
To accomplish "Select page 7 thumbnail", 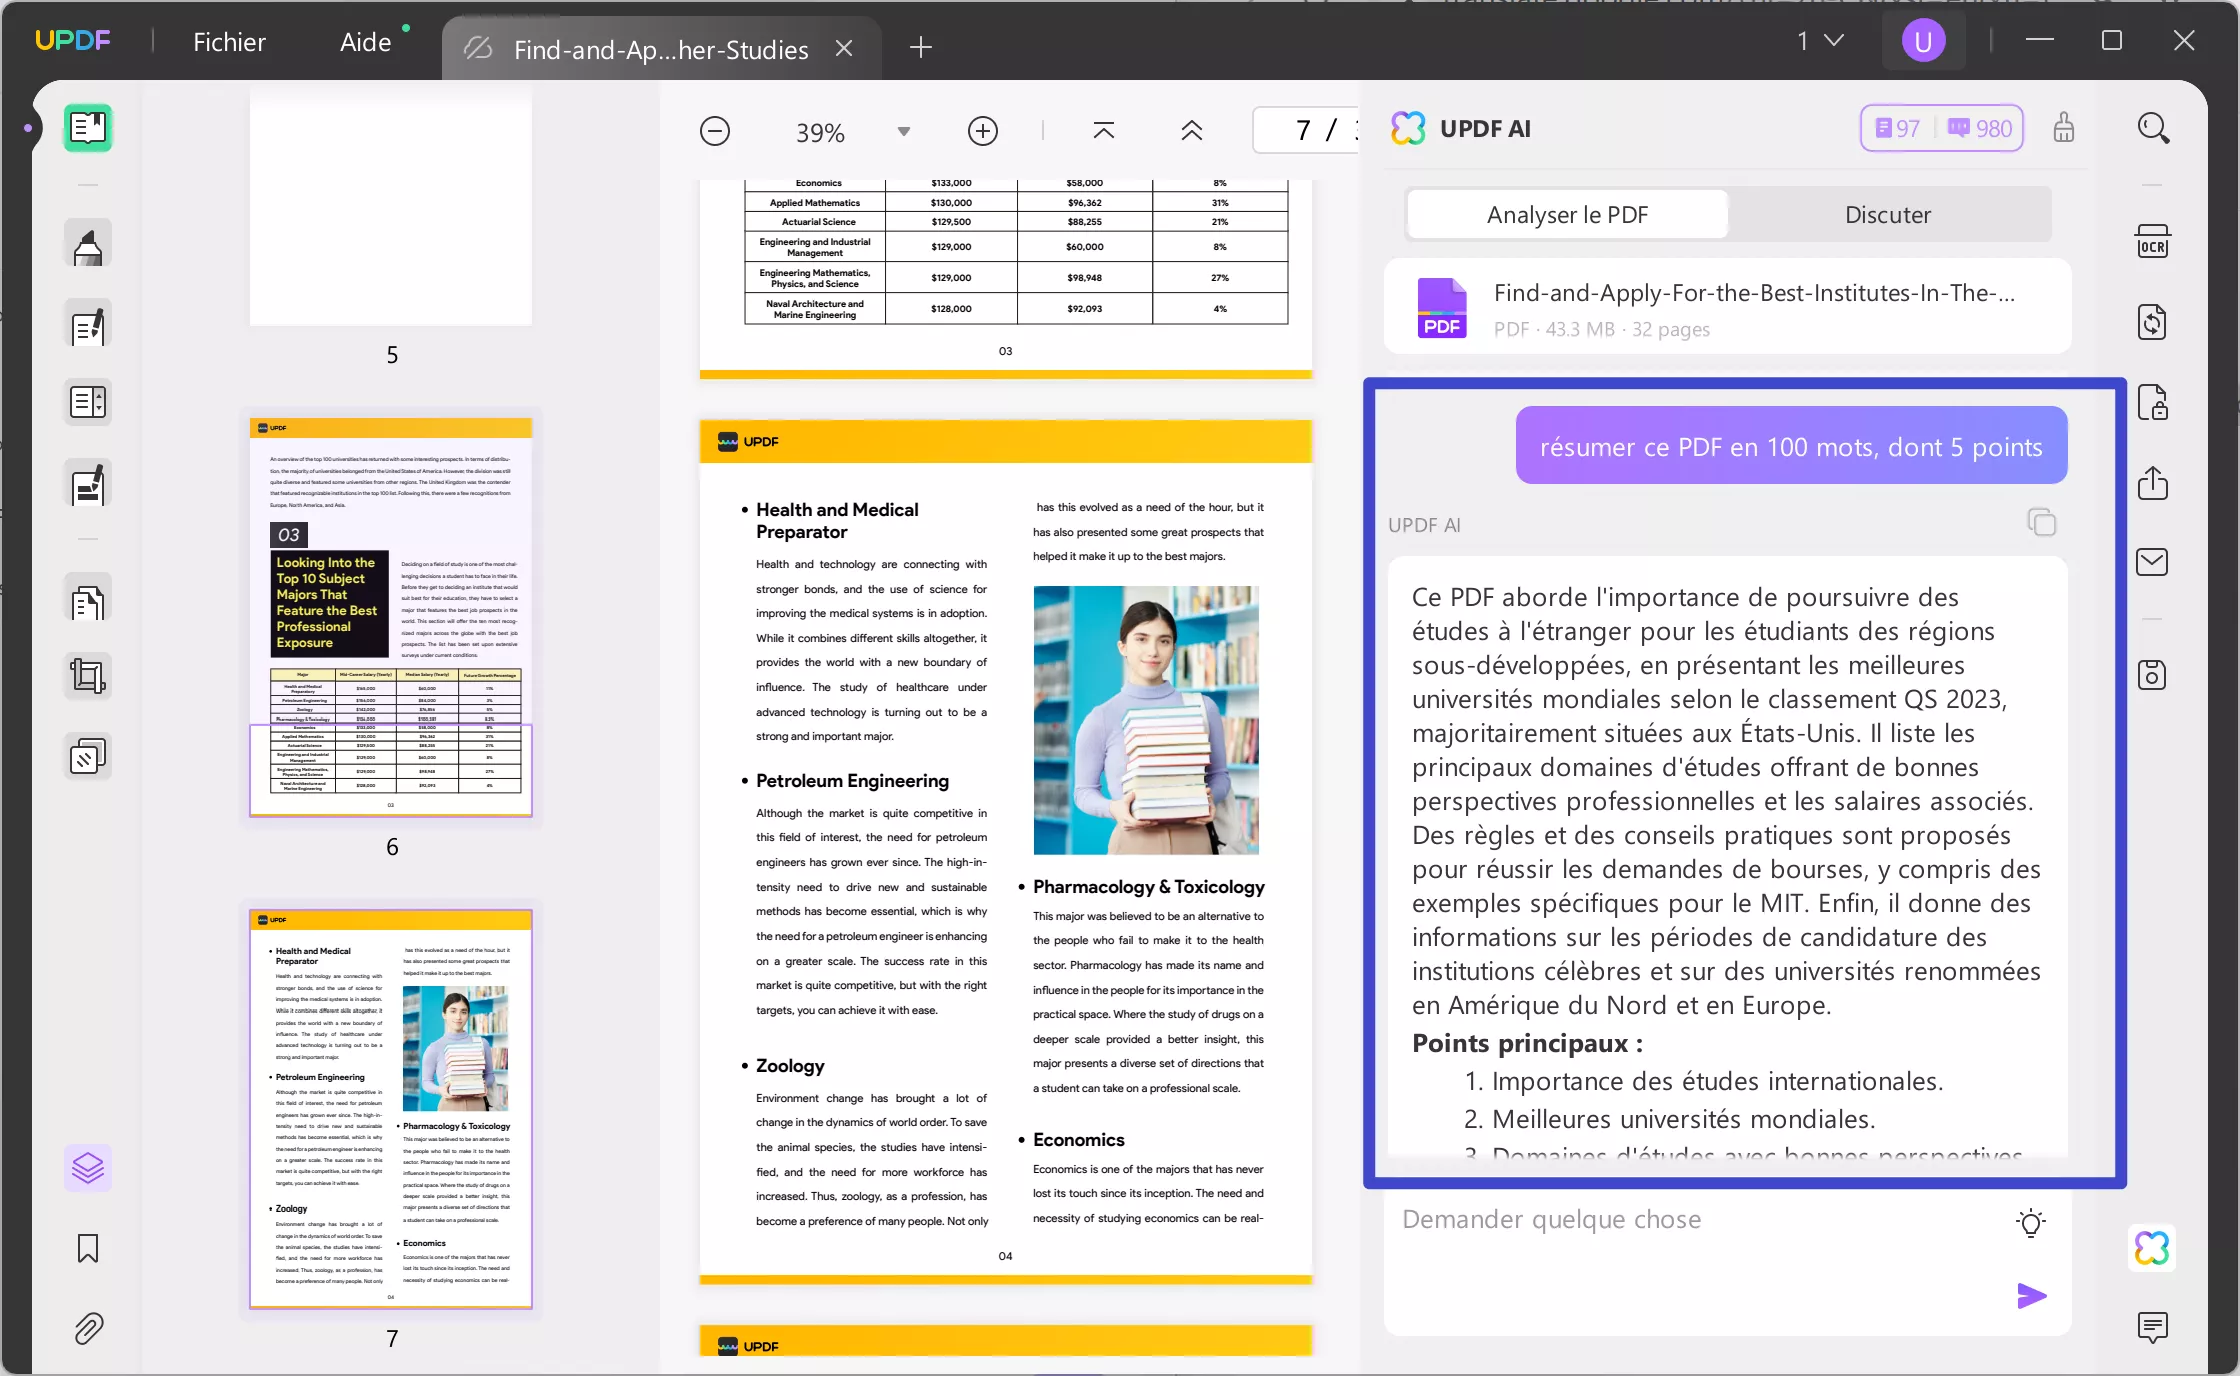I will pyautogui.click(x=391, y=1108).
